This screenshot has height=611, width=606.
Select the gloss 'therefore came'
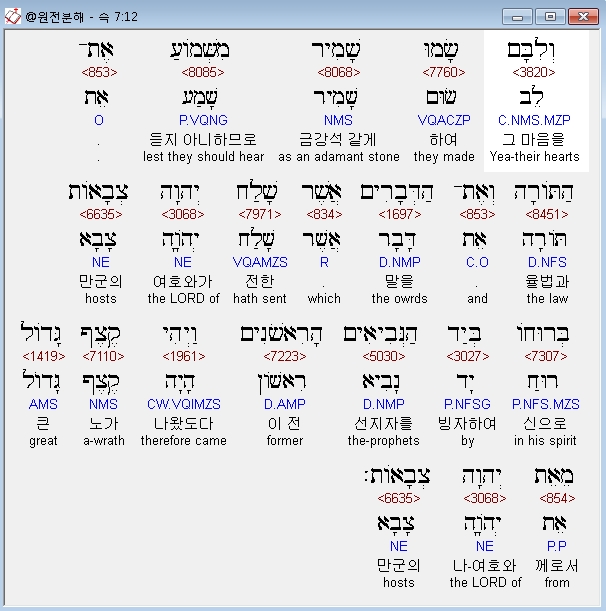[184, 440]
